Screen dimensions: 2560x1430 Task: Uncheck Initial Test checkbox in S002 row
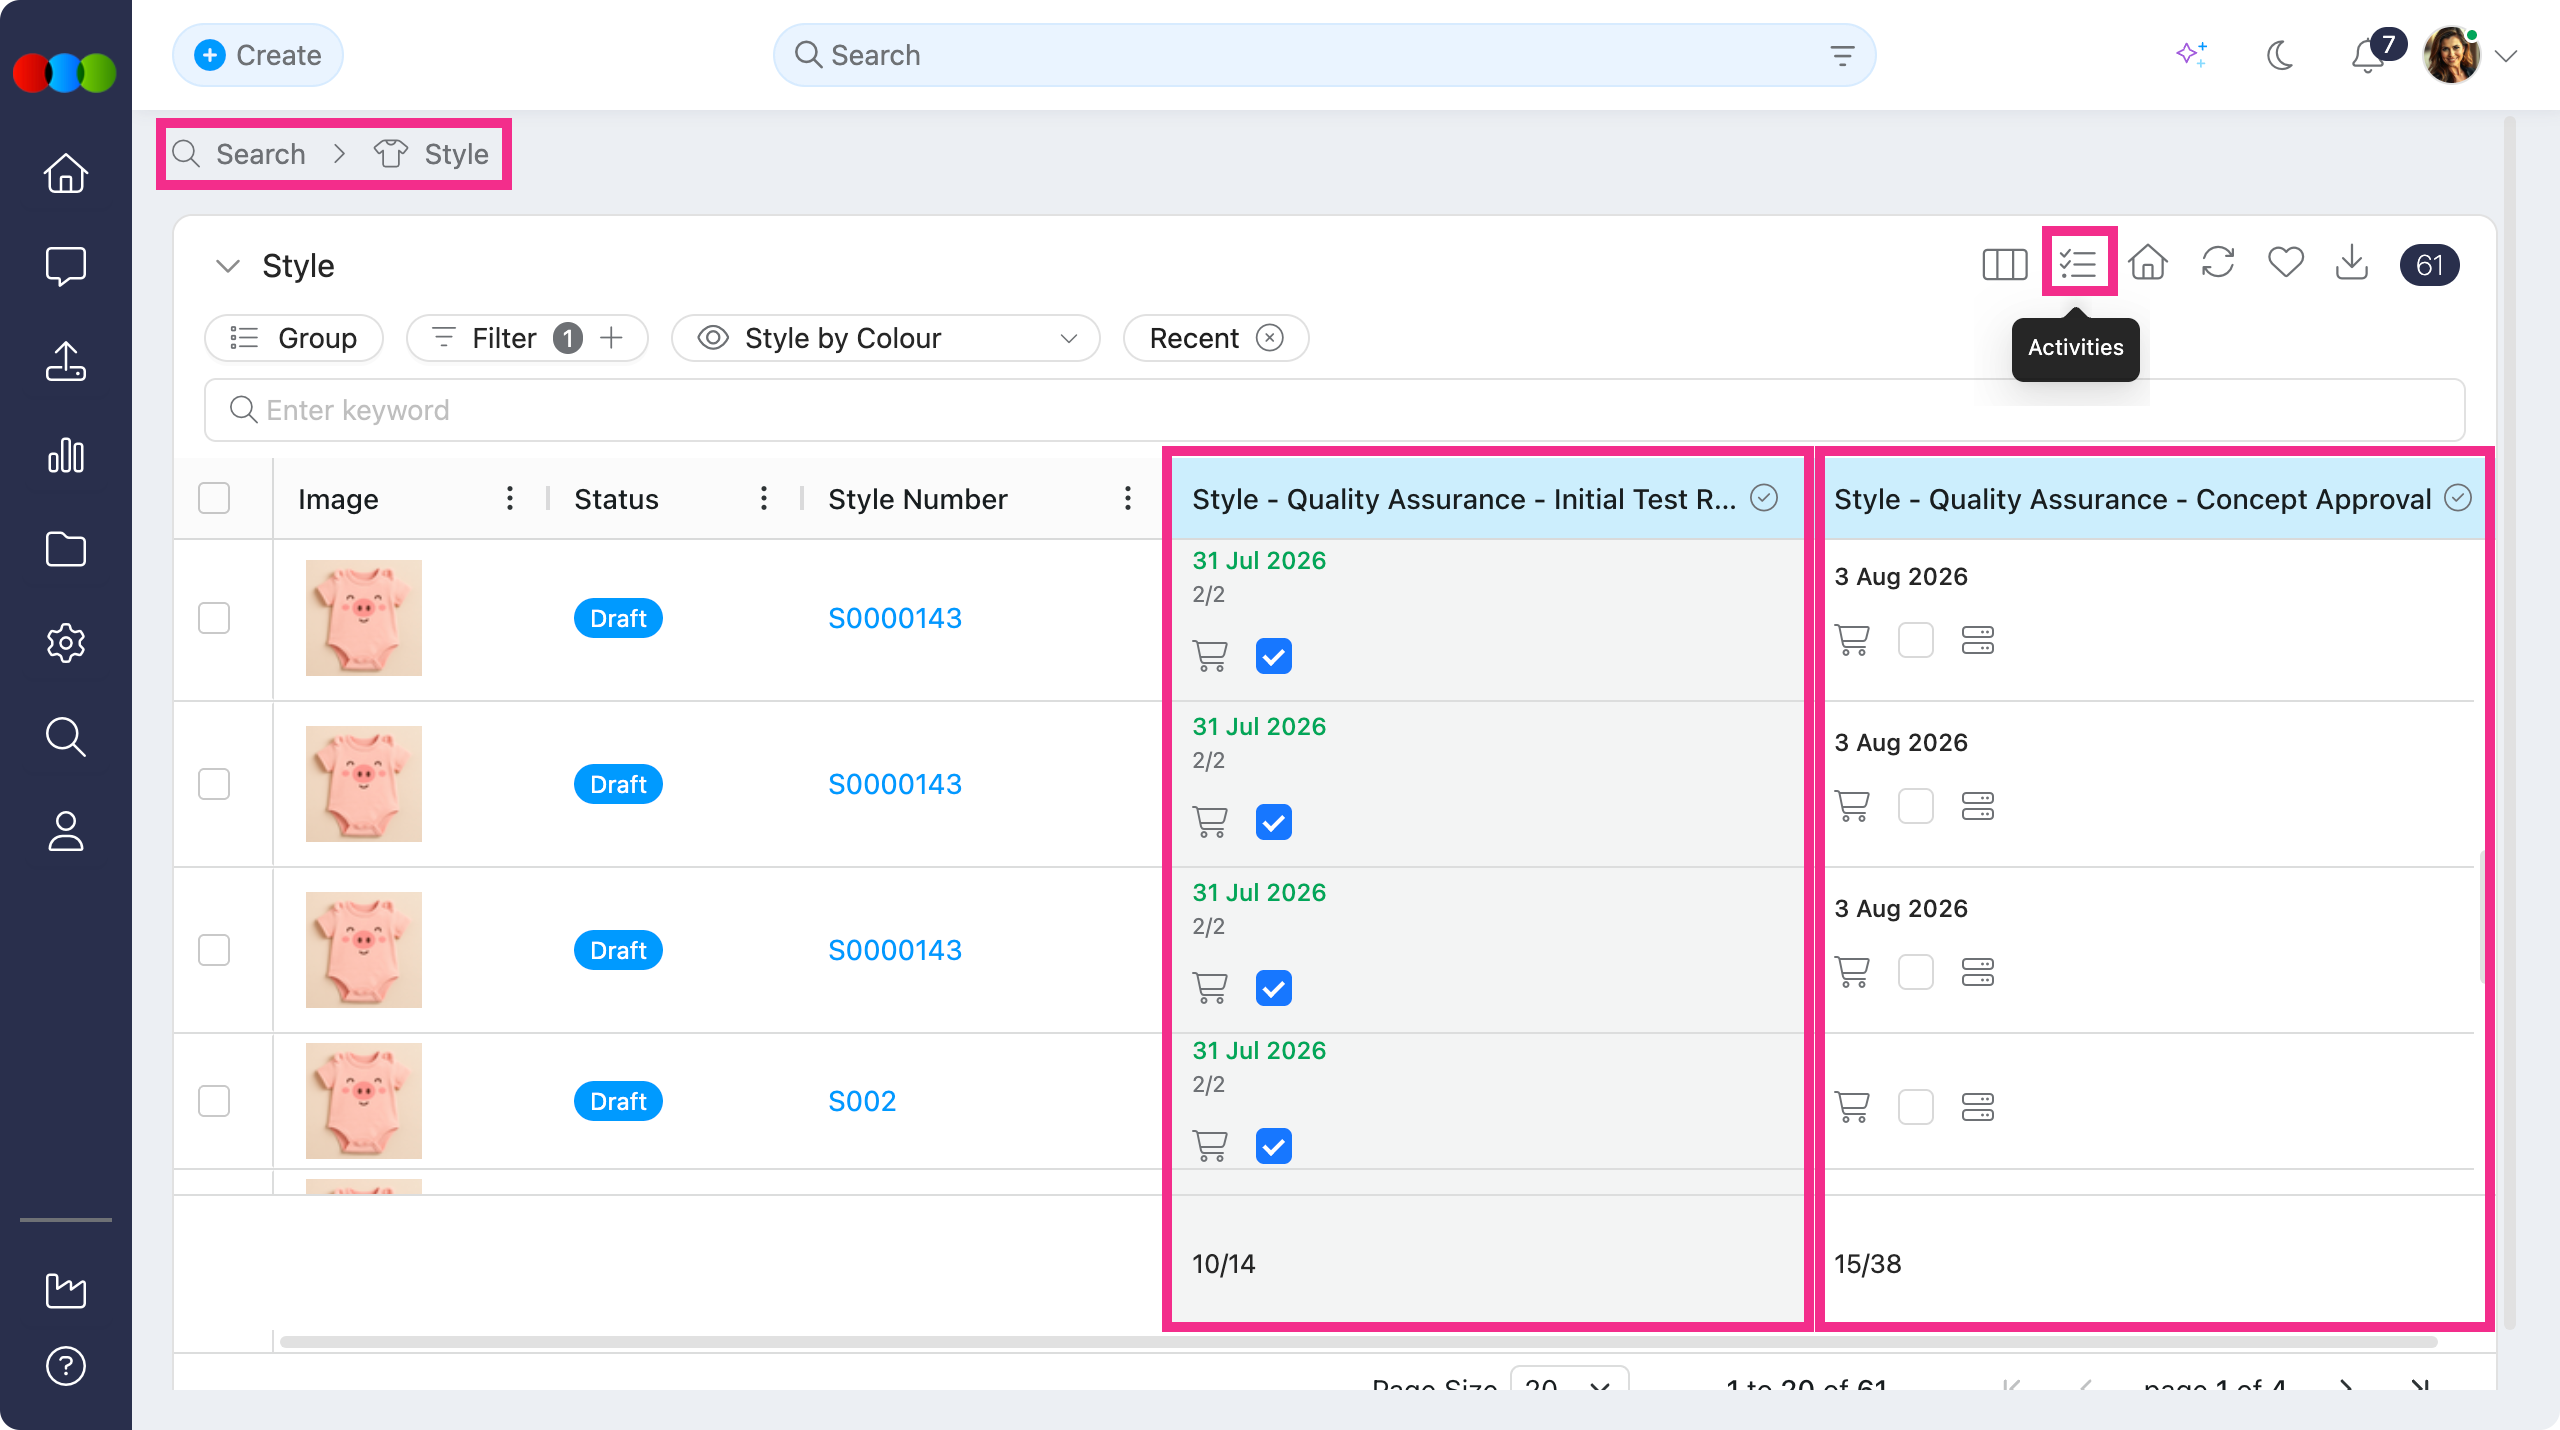1274,1146
